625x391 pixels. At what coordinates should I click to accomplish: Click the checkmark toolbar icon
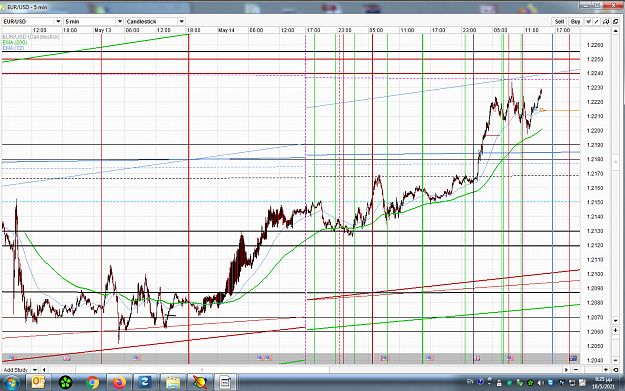[x=588, y=22]
